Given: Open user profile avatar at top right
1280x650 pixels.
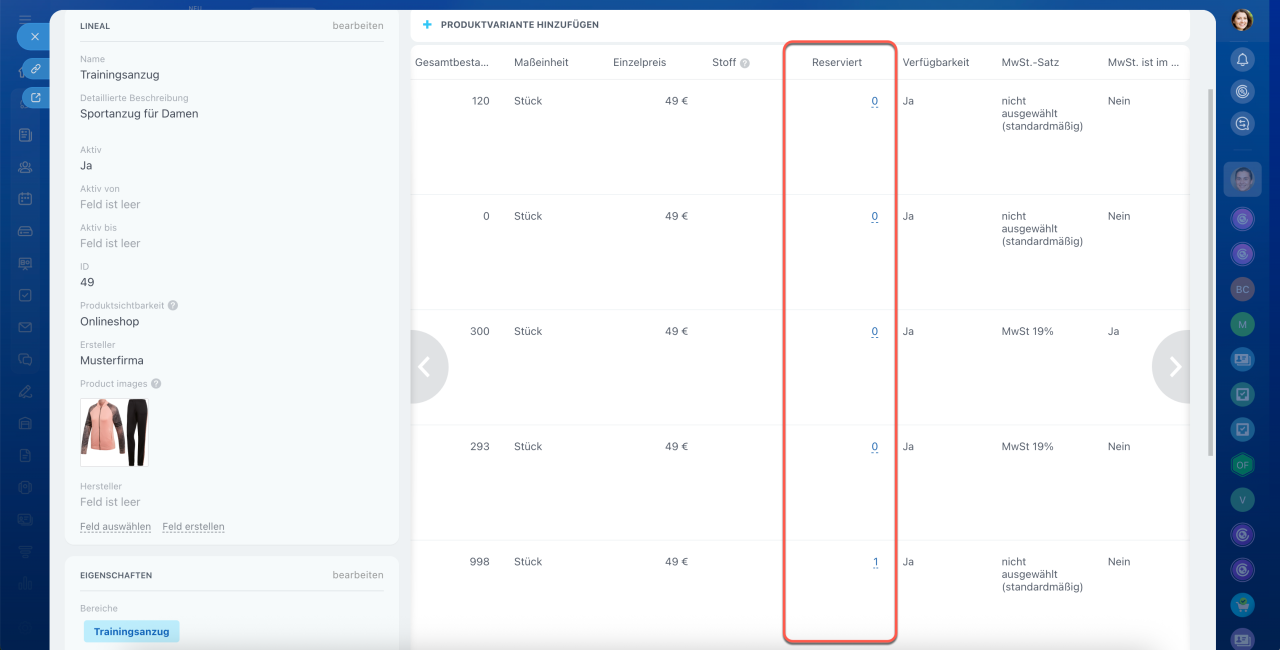Looking at the screenshot, I should [1242, 20].
